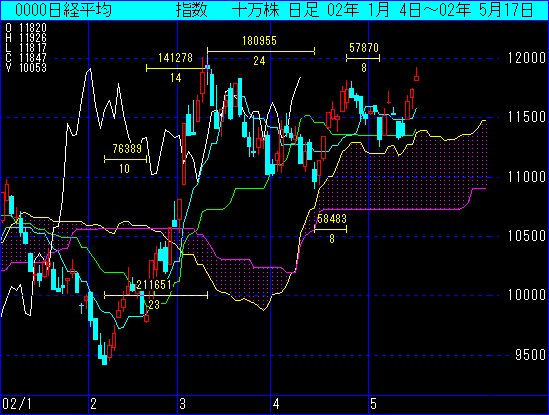The height and width of the screenshot is (415, 549).
Task: Click the 0000日経平均 title text
Action: pyautogui.click(x=63, y=10)
